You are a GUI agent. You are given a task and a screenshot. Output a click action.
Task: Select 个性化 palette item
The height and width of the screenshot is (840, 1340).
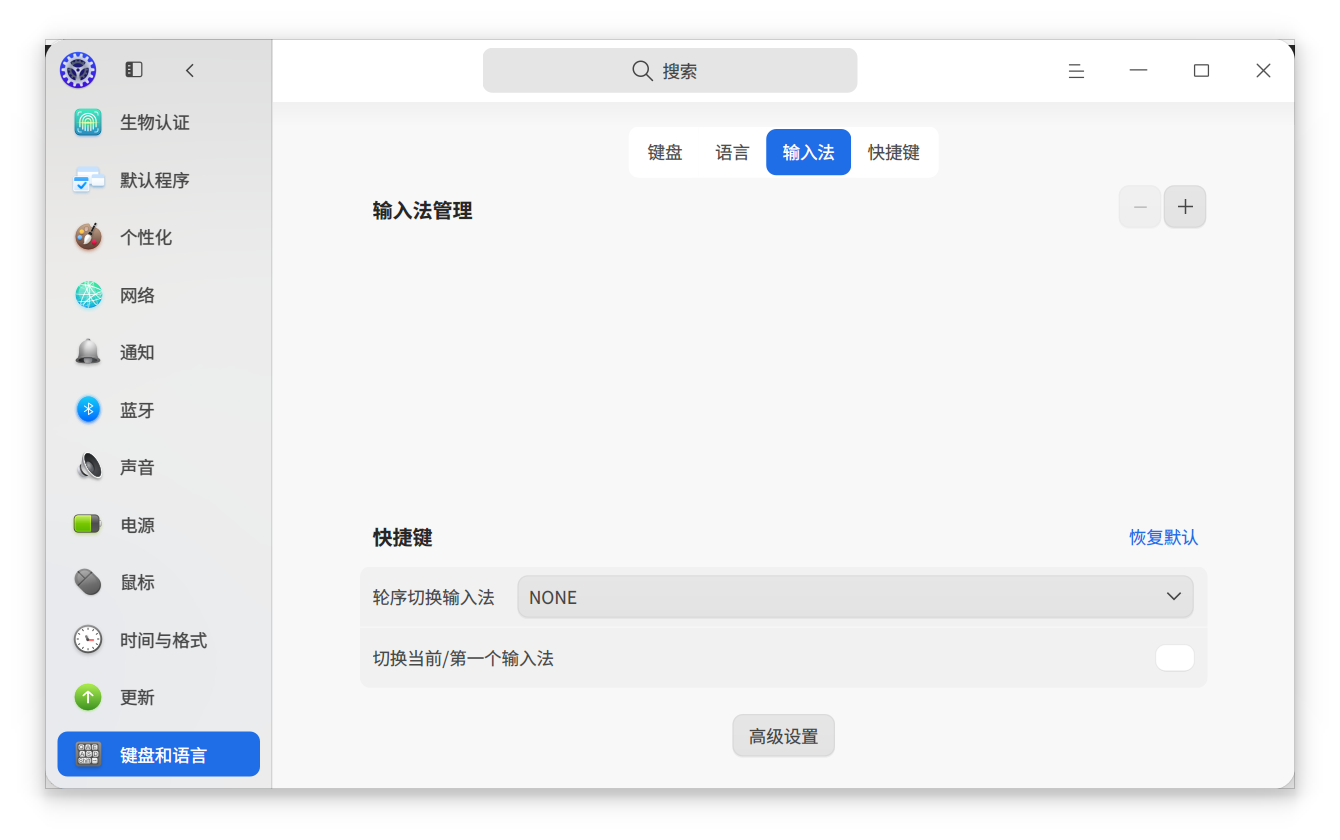pyautogui.click(x=159, y=238)
